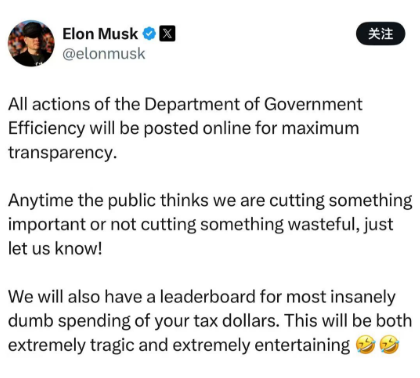Click the line "Efficiency will be posted online"
Screen dimensions: 420x378
pos(183,128)
